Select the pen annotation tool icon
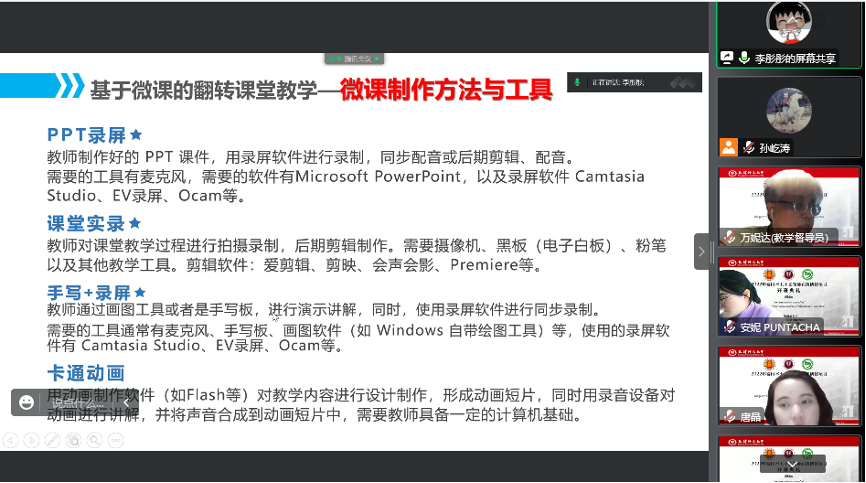 [52, 439]
